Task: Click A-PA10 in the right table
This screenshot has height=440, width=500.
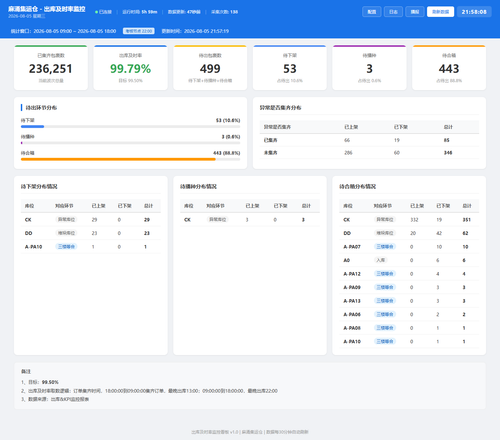Action: [x=352, y=342]
